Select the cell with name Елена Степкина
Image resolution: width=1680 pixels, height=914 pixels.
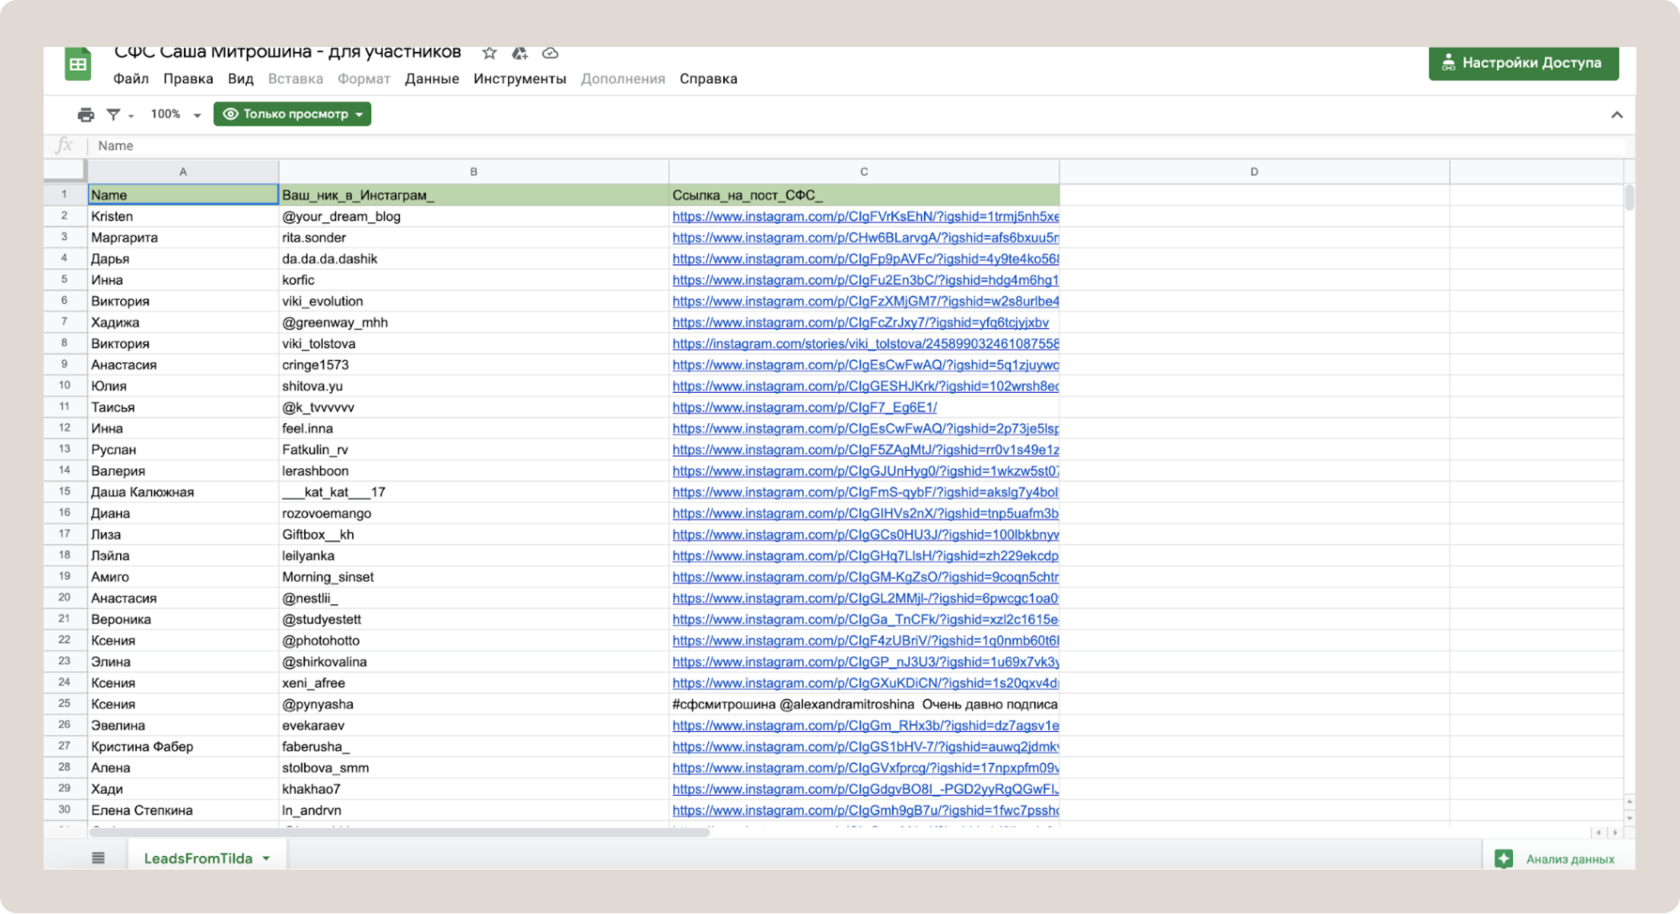(183, 811)
